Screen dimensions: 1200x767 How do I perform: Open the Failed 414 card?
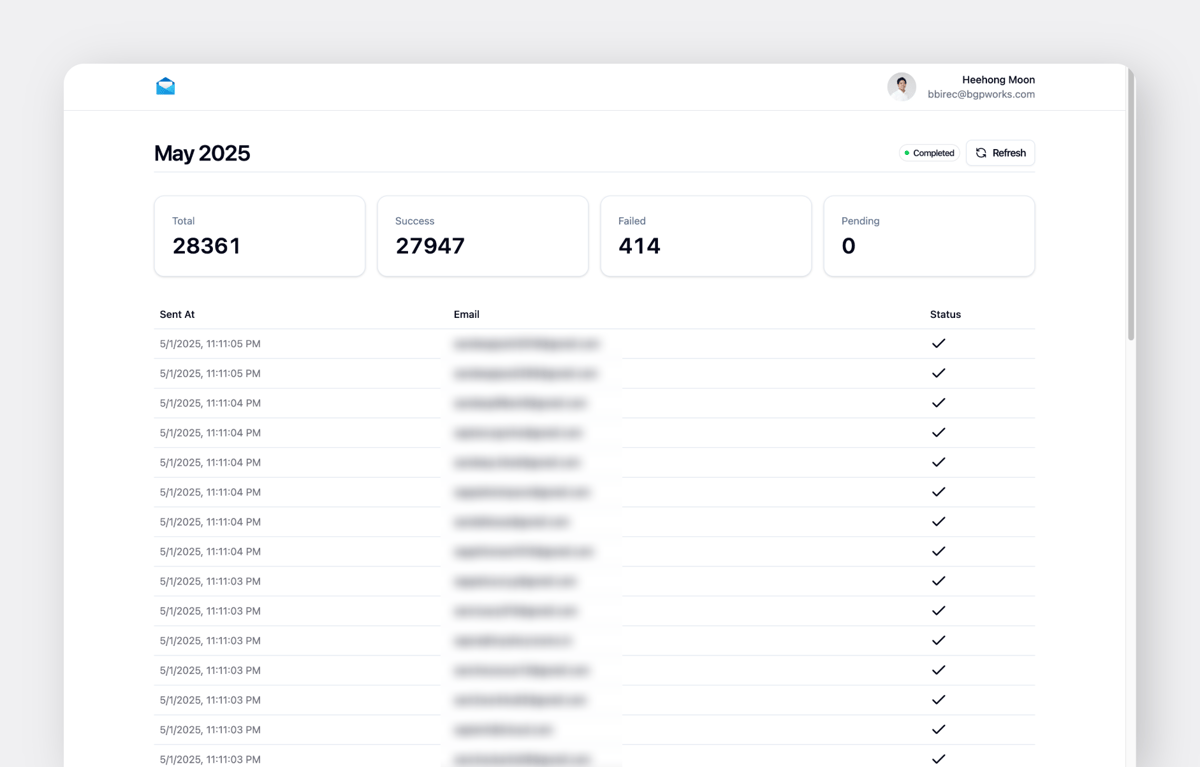coord(706,236)
